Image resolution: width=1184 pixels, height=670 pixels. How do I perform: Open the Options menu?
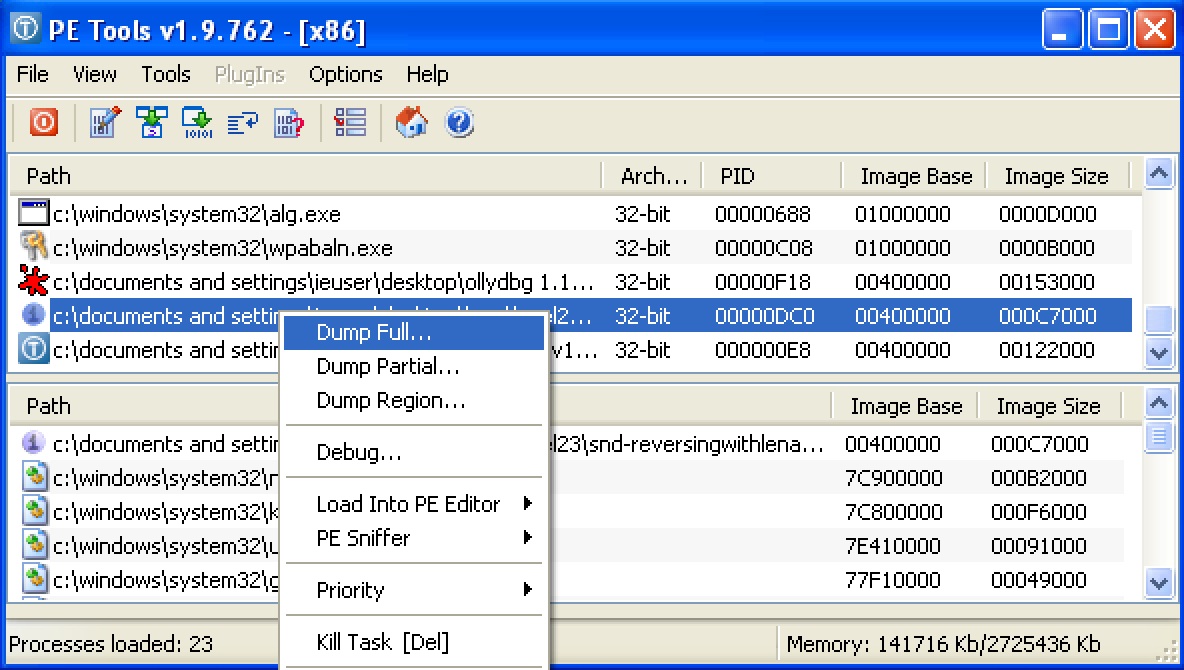[x=345, y=74]
